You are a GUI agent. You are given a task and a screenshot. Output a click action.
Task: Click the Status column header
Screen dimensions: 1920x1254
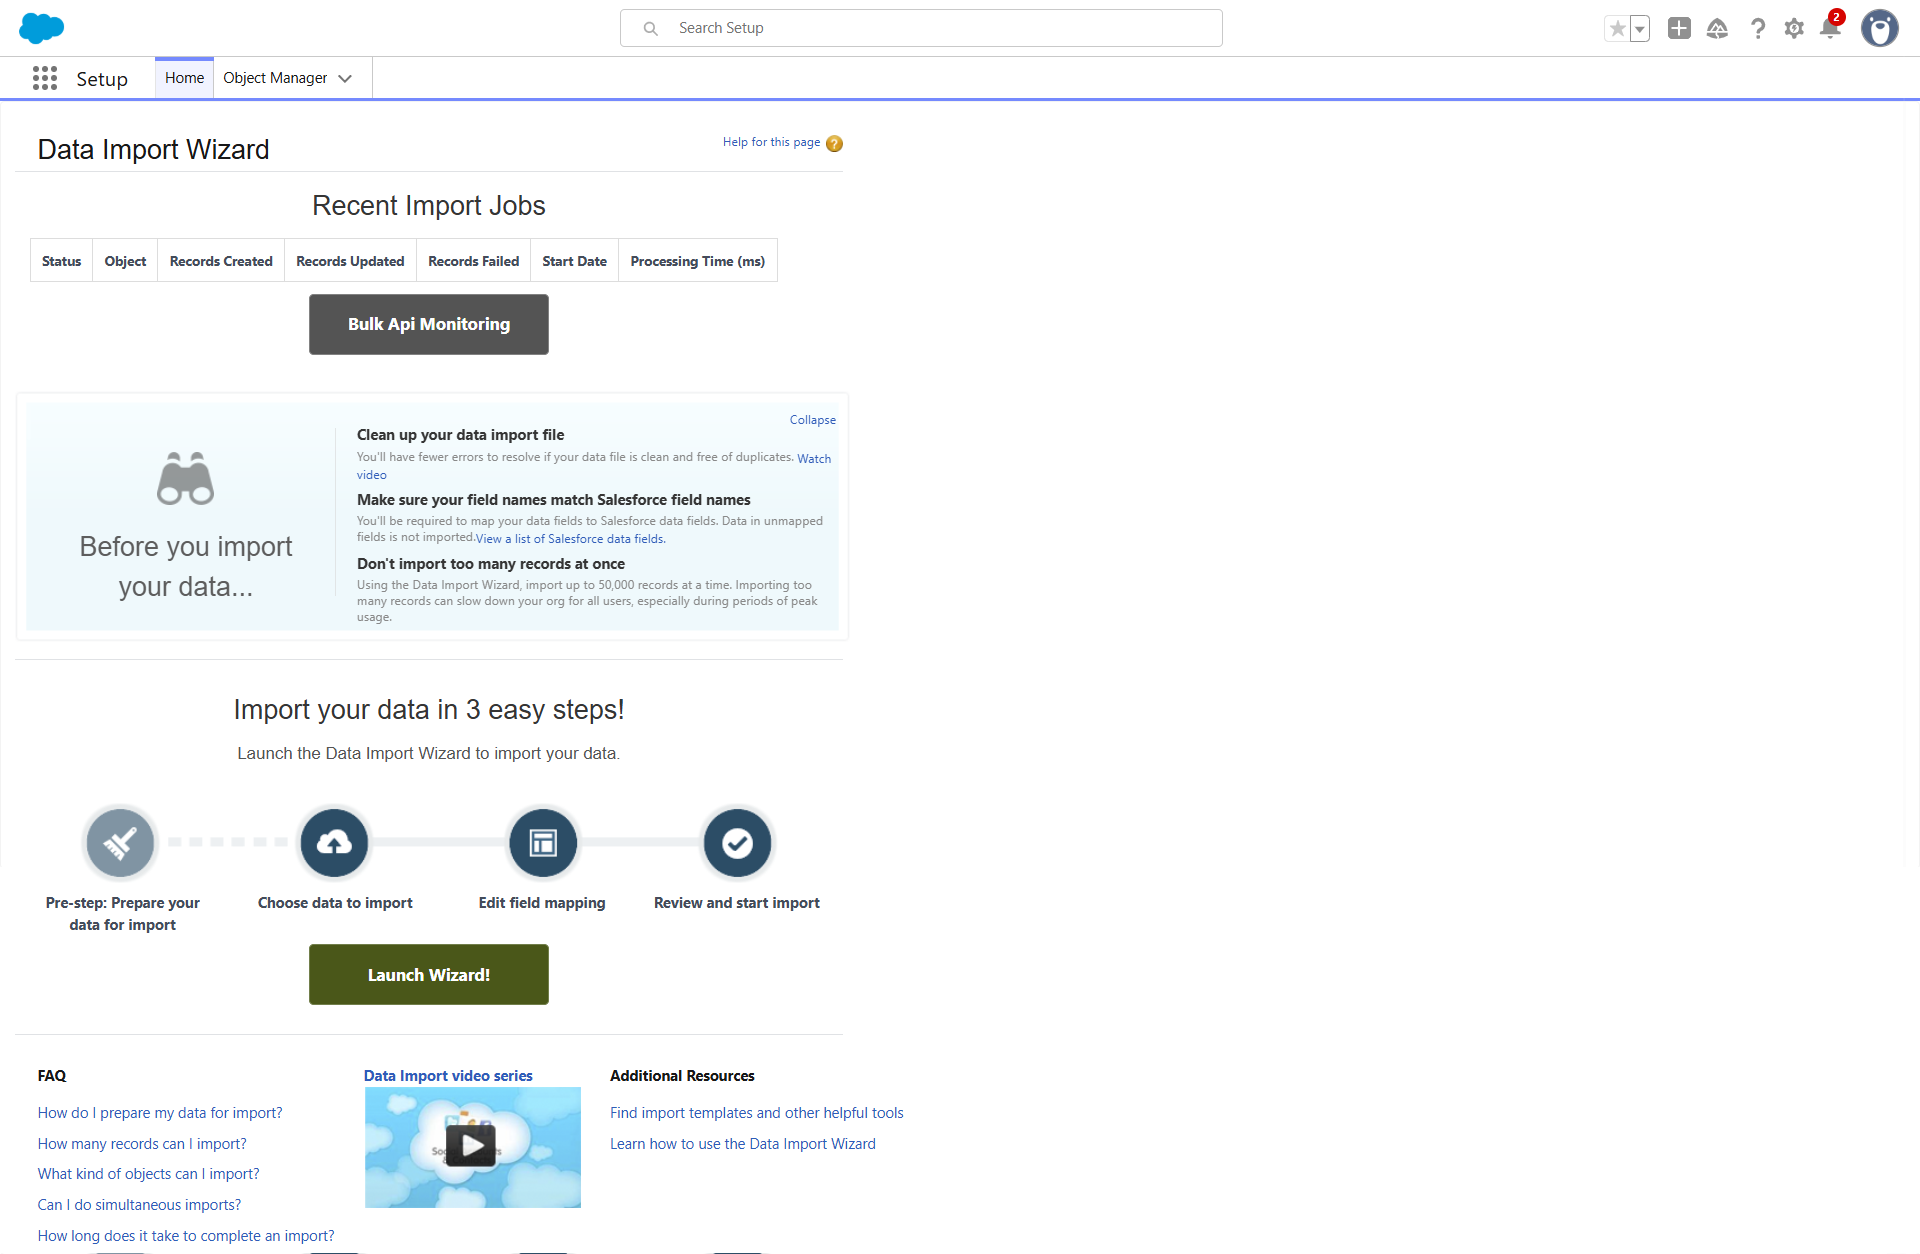coord(61,261)
